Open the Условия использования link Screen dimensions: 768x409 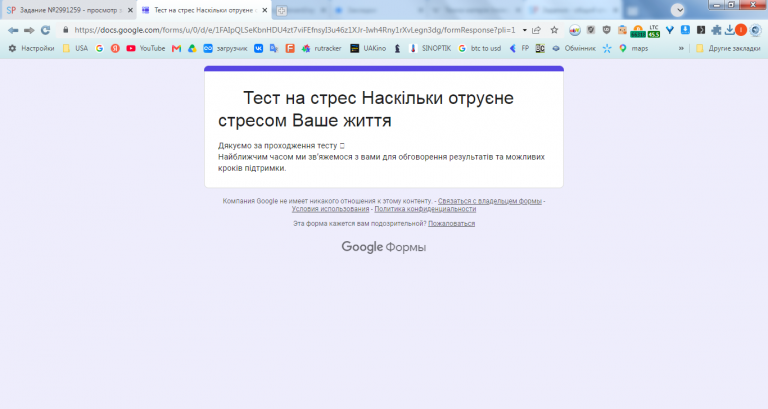point(331,209)
